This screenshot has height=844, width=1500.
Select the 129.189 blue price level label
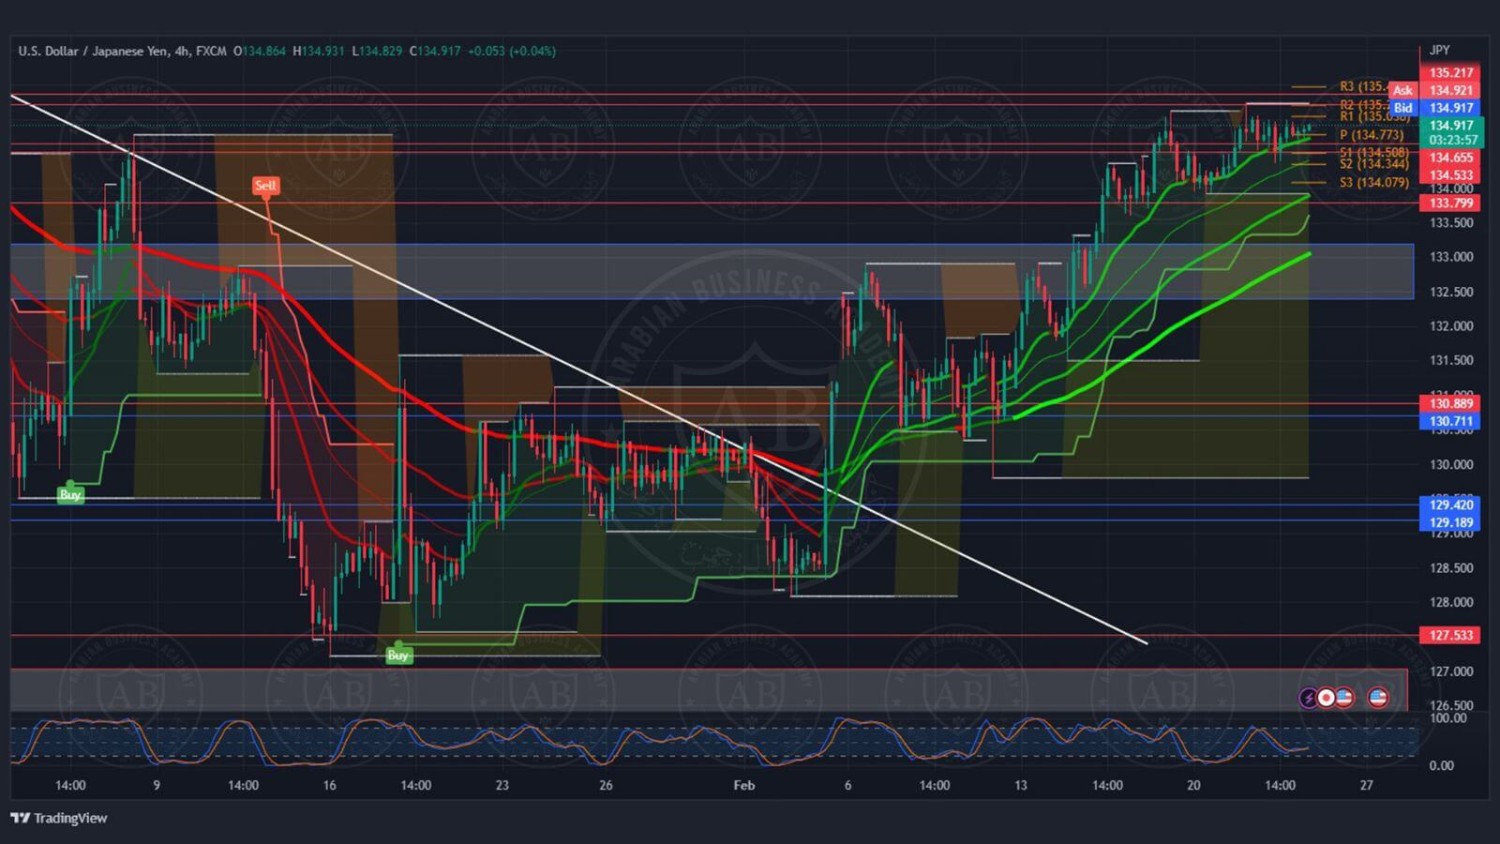1451,522
